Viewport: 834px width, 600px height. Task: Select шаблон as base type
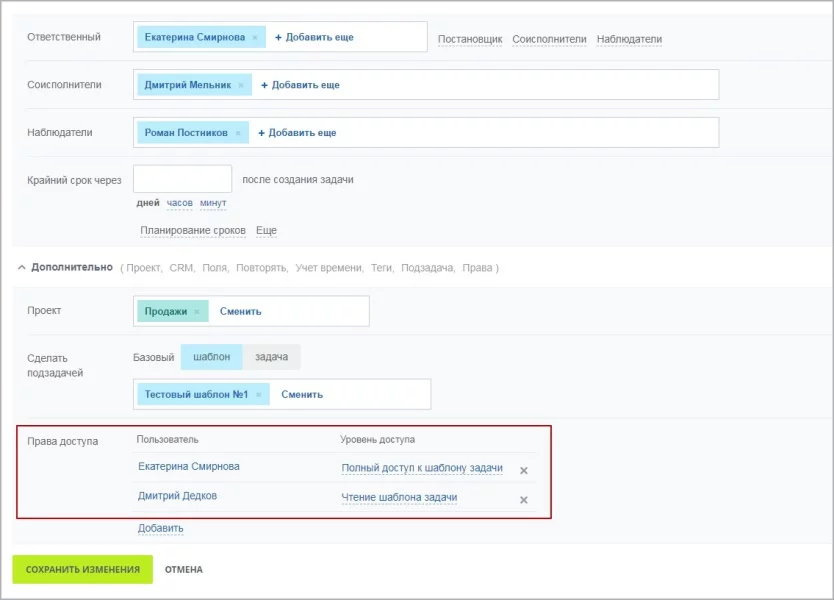coord(212,357)
